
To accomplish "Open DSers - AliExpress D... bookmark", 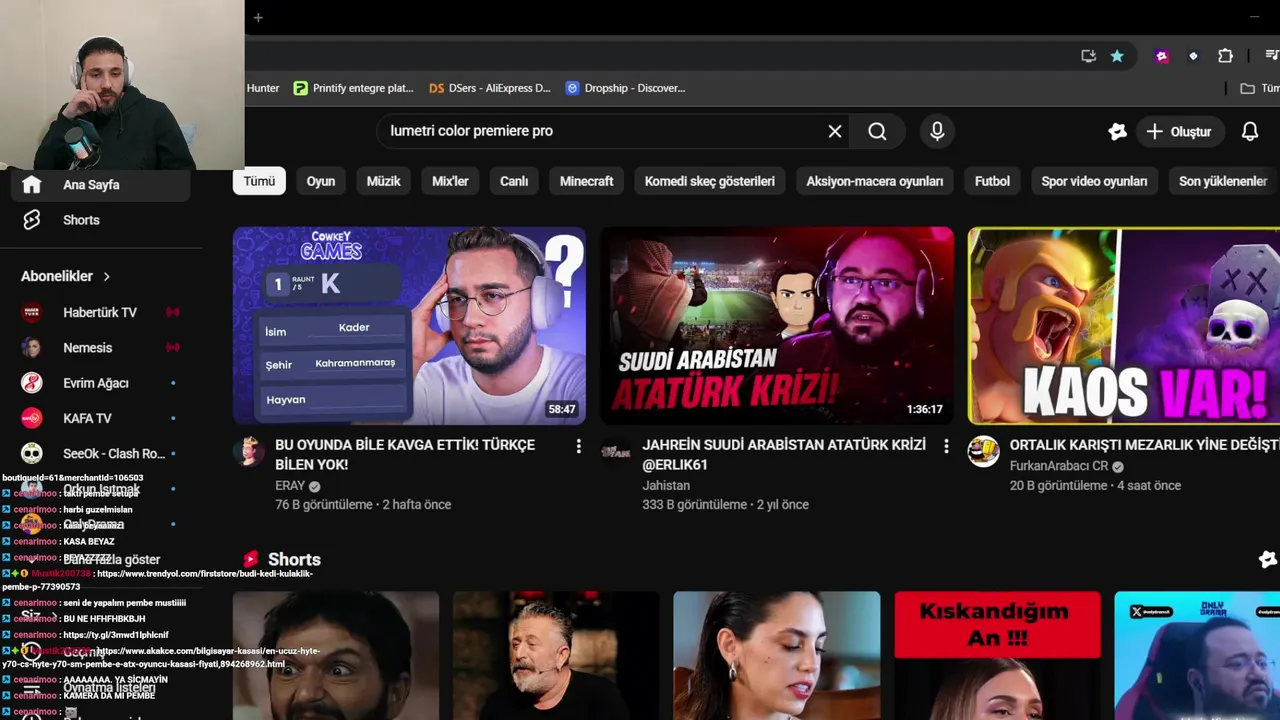I will 490,88.
